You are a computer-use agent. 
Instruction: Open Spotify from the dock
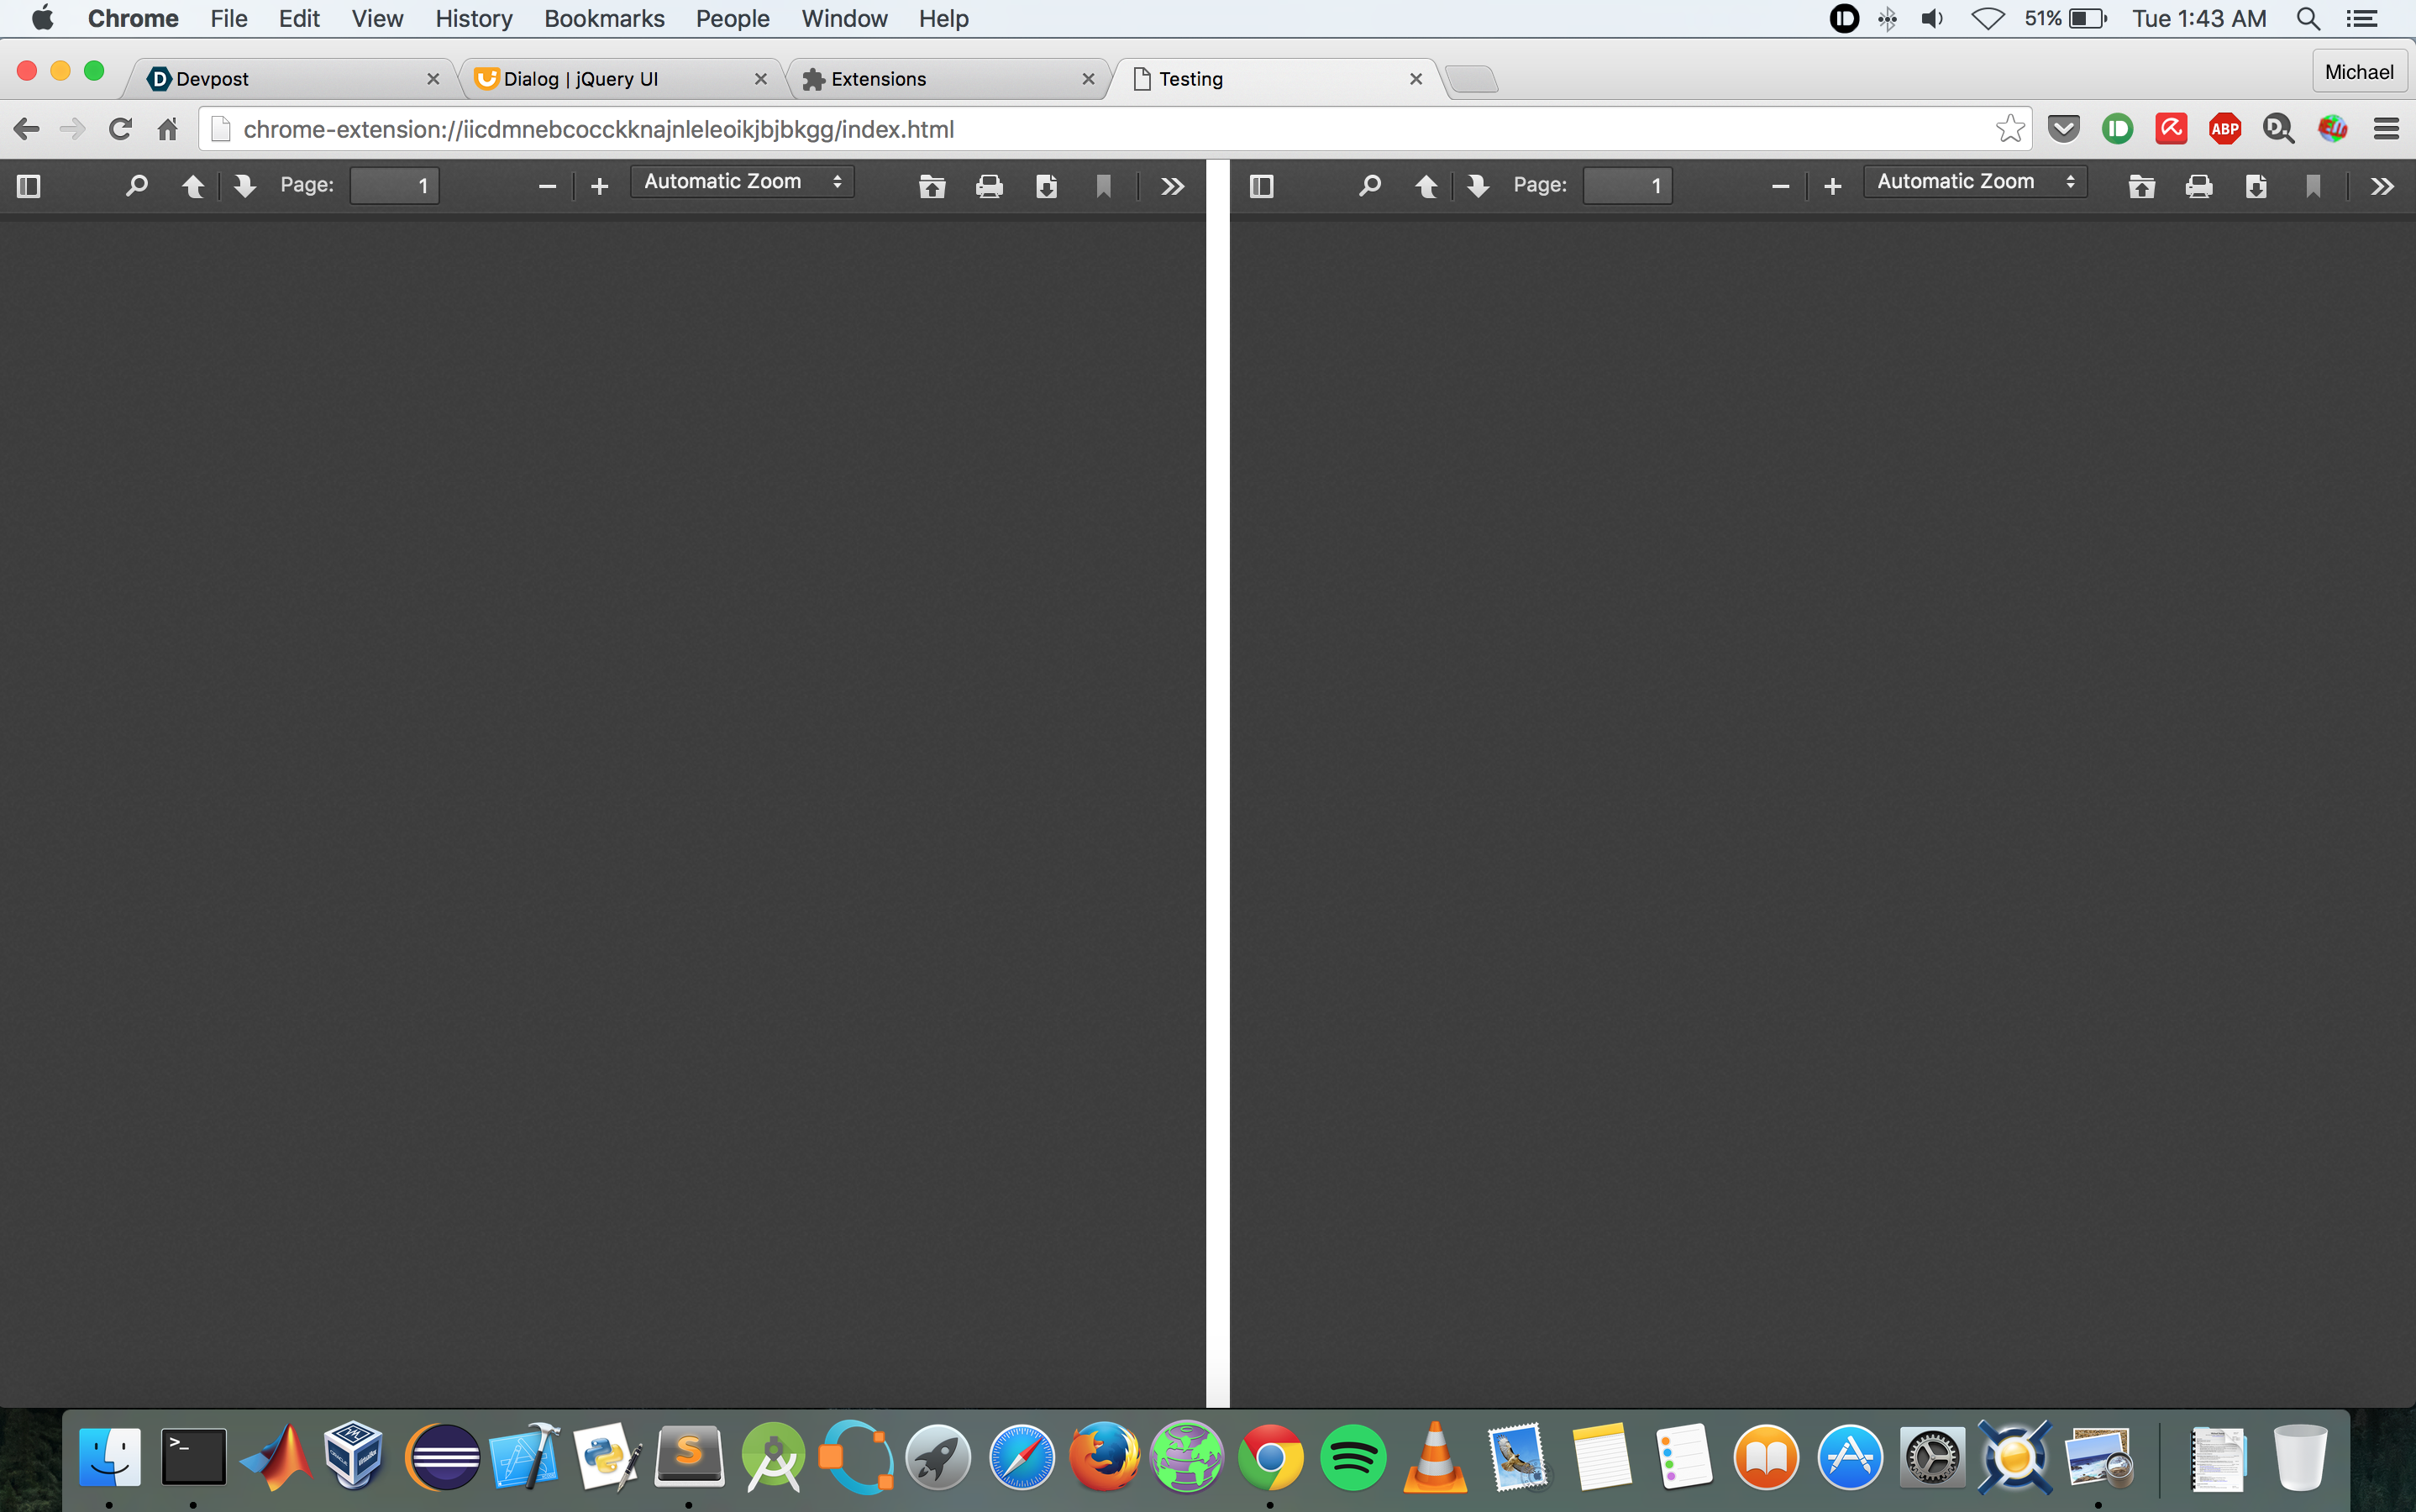[x=1353, y=1457]
